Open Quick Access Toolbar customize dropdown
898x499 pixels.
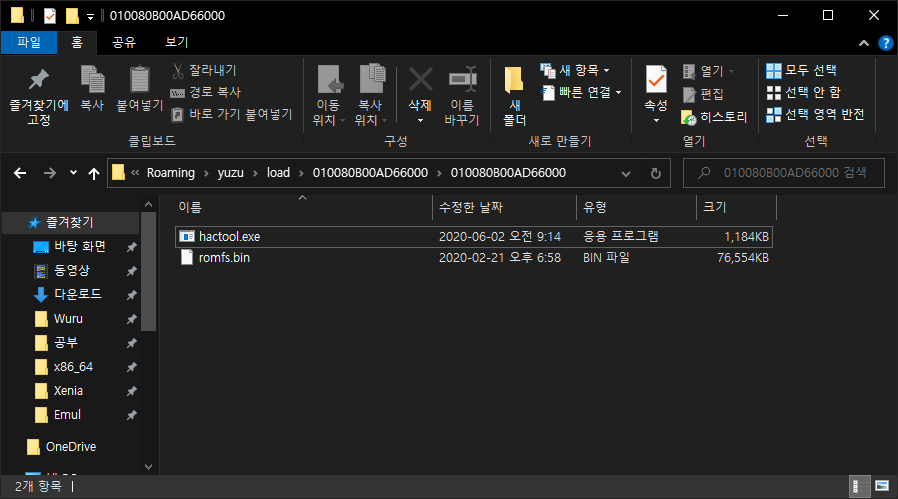(90, 16)
